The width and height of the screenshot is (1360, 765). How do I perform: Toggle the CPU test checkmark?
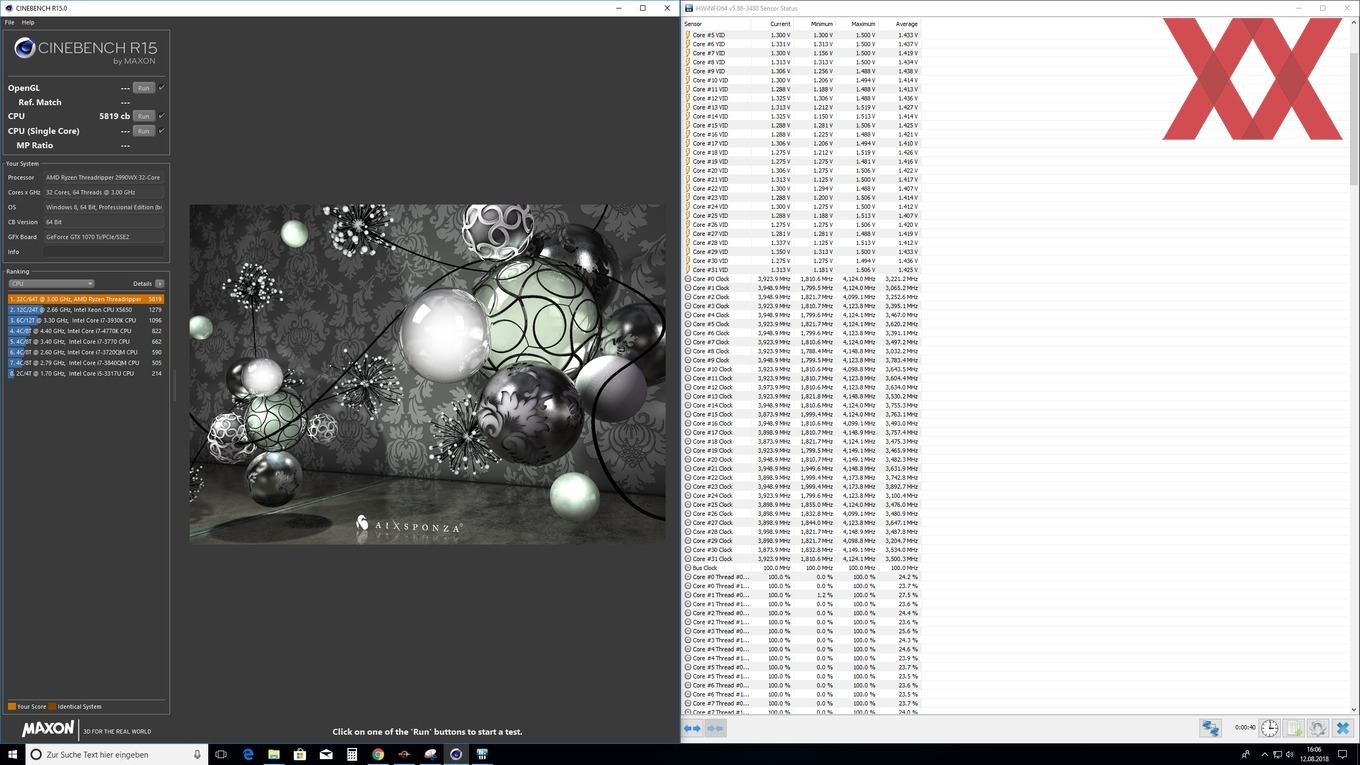pyautogui.click(x=162, y=116)
